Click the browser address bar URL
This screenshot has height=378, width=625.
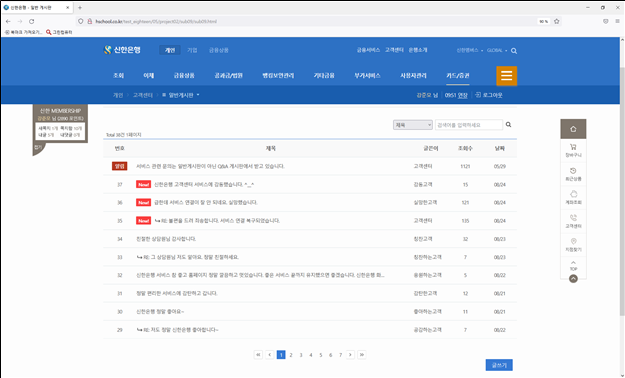point(156,22)
